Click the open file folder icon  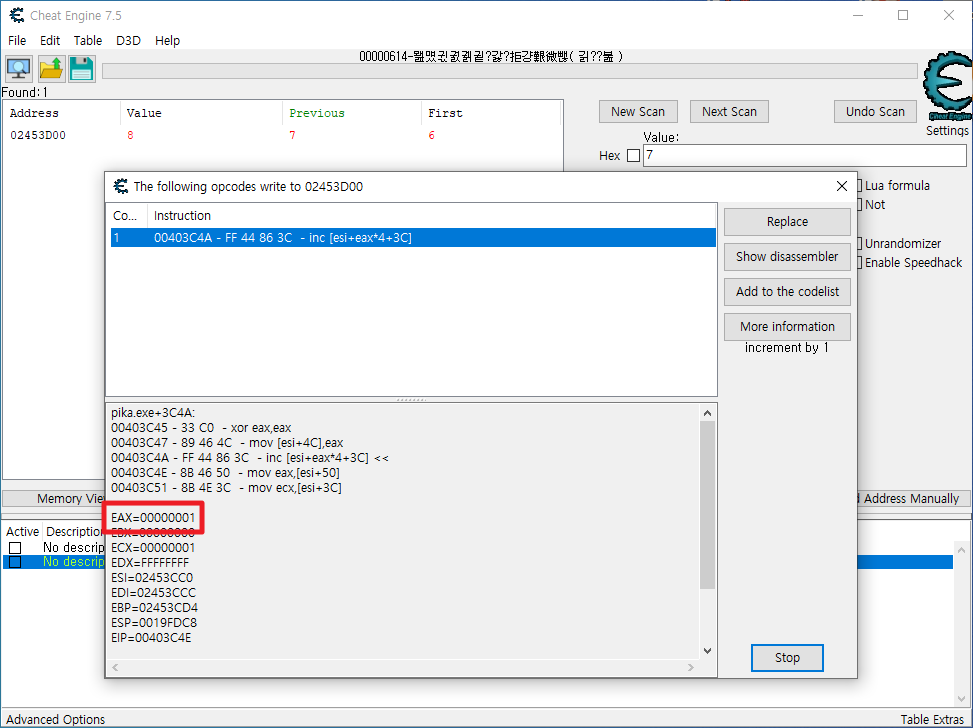click(51, 69)
